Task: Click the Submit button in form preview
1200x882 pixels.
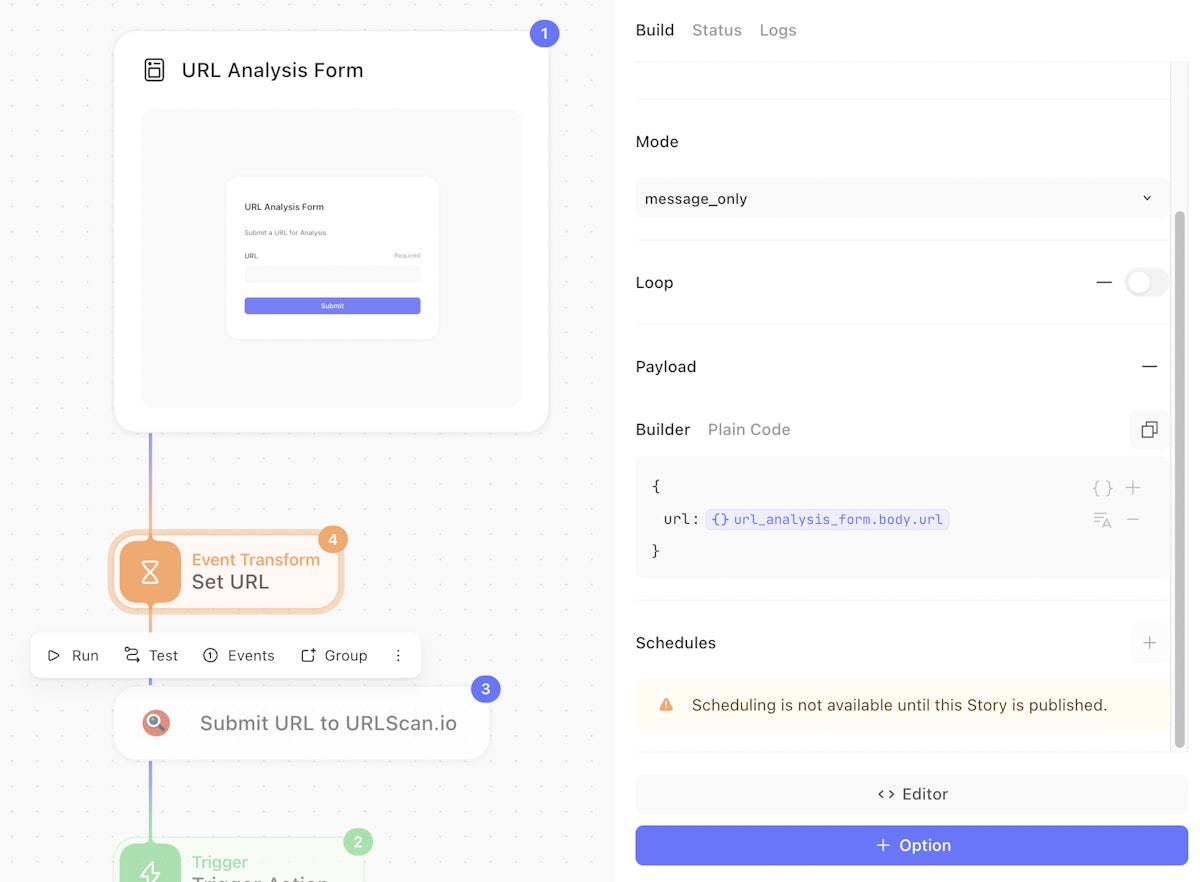Action: 332,306
